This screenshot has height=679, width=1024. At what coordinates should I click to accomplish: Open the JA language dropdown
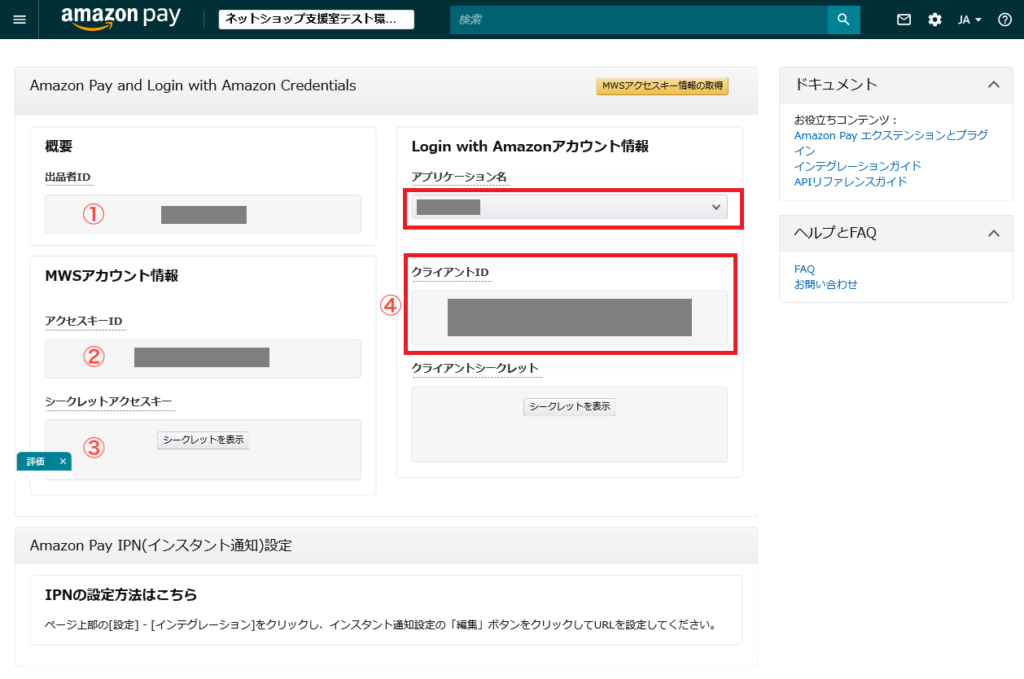(x=970, y=20)
